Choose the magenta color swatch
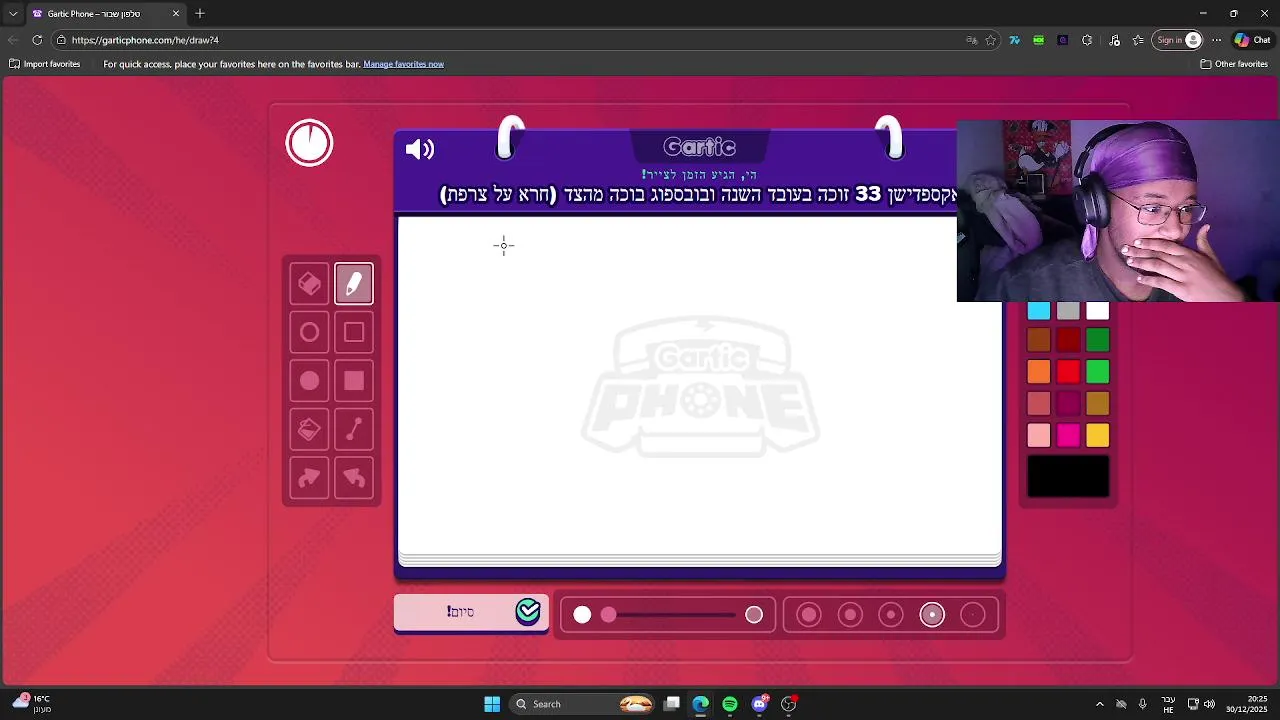Viewport: 1280px width, 720px height. point(1068,435)
